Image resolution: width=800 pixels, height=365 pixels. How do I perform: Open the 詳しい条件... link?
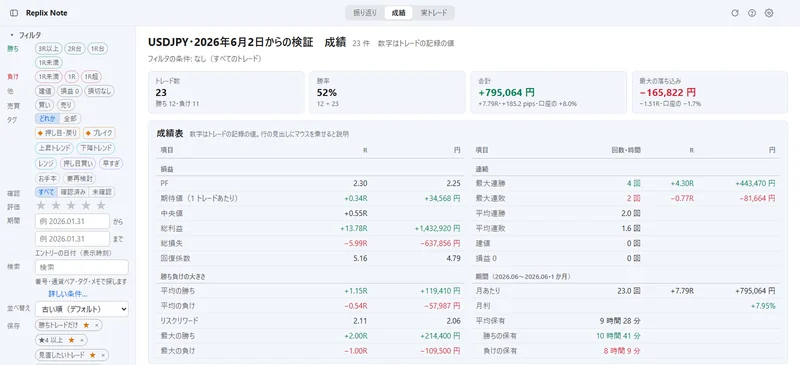[67, 294]
